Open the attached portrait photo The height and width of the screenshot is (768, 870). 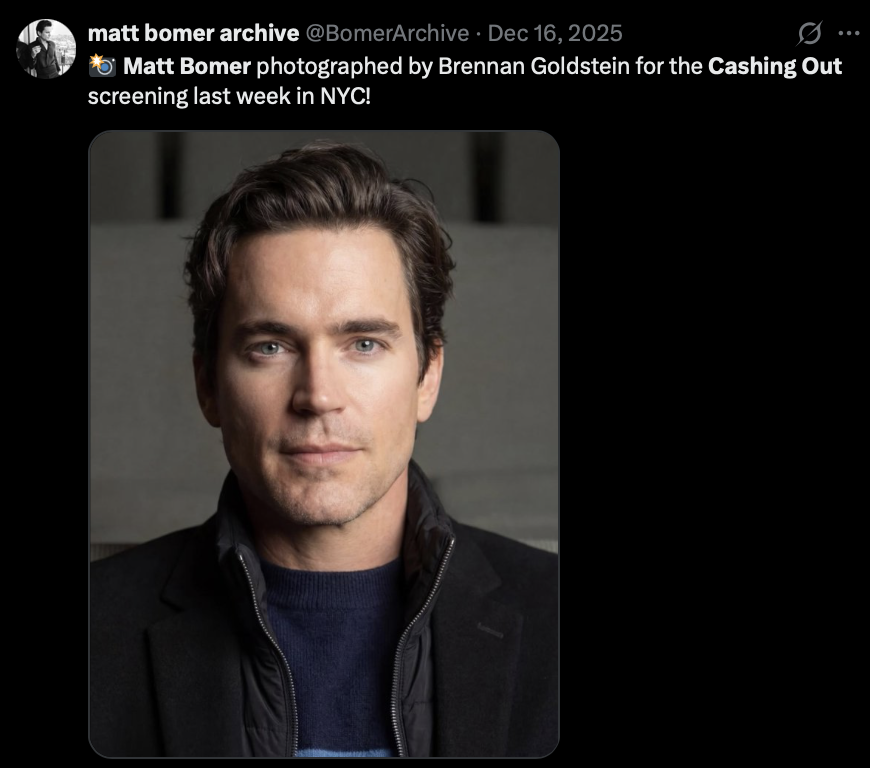point(323,443)
